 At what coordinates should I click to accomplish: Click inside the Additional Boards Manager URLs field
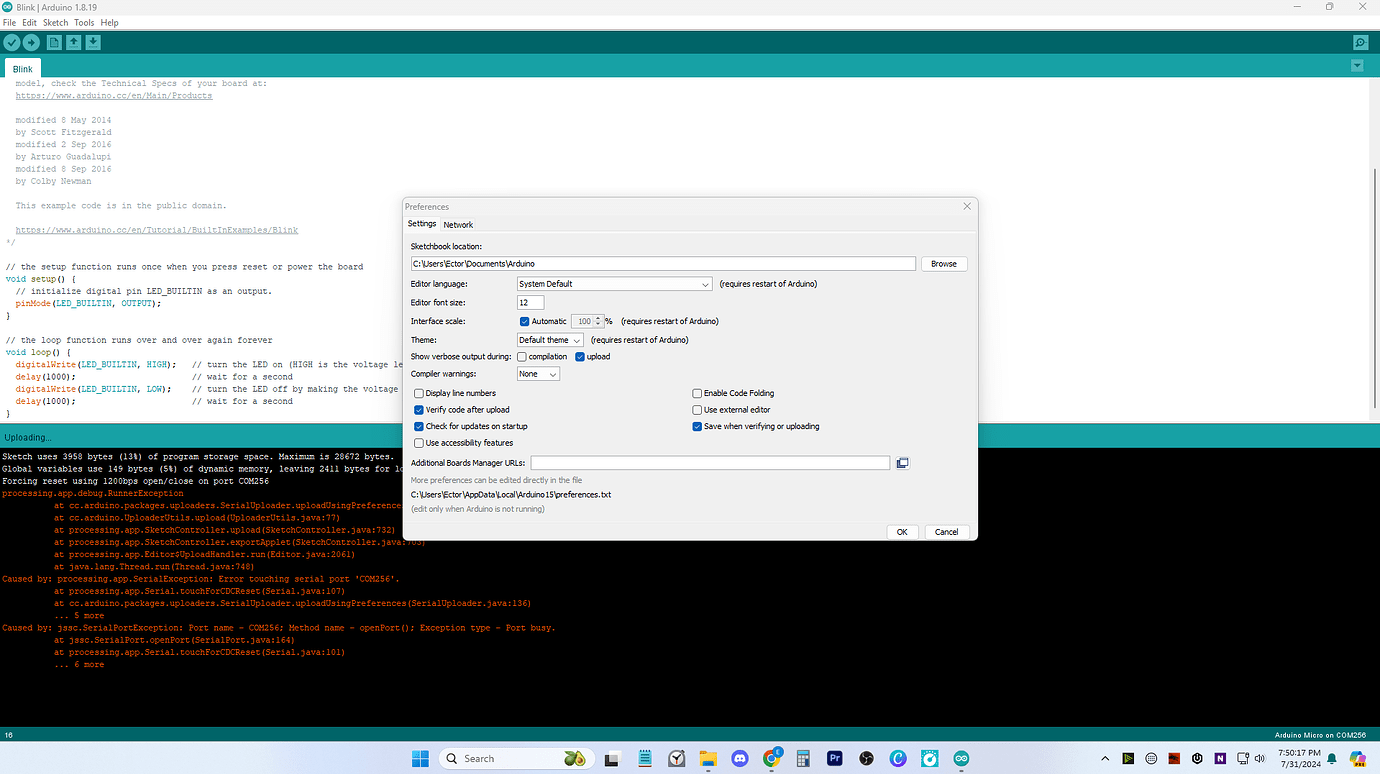(710, 462)
